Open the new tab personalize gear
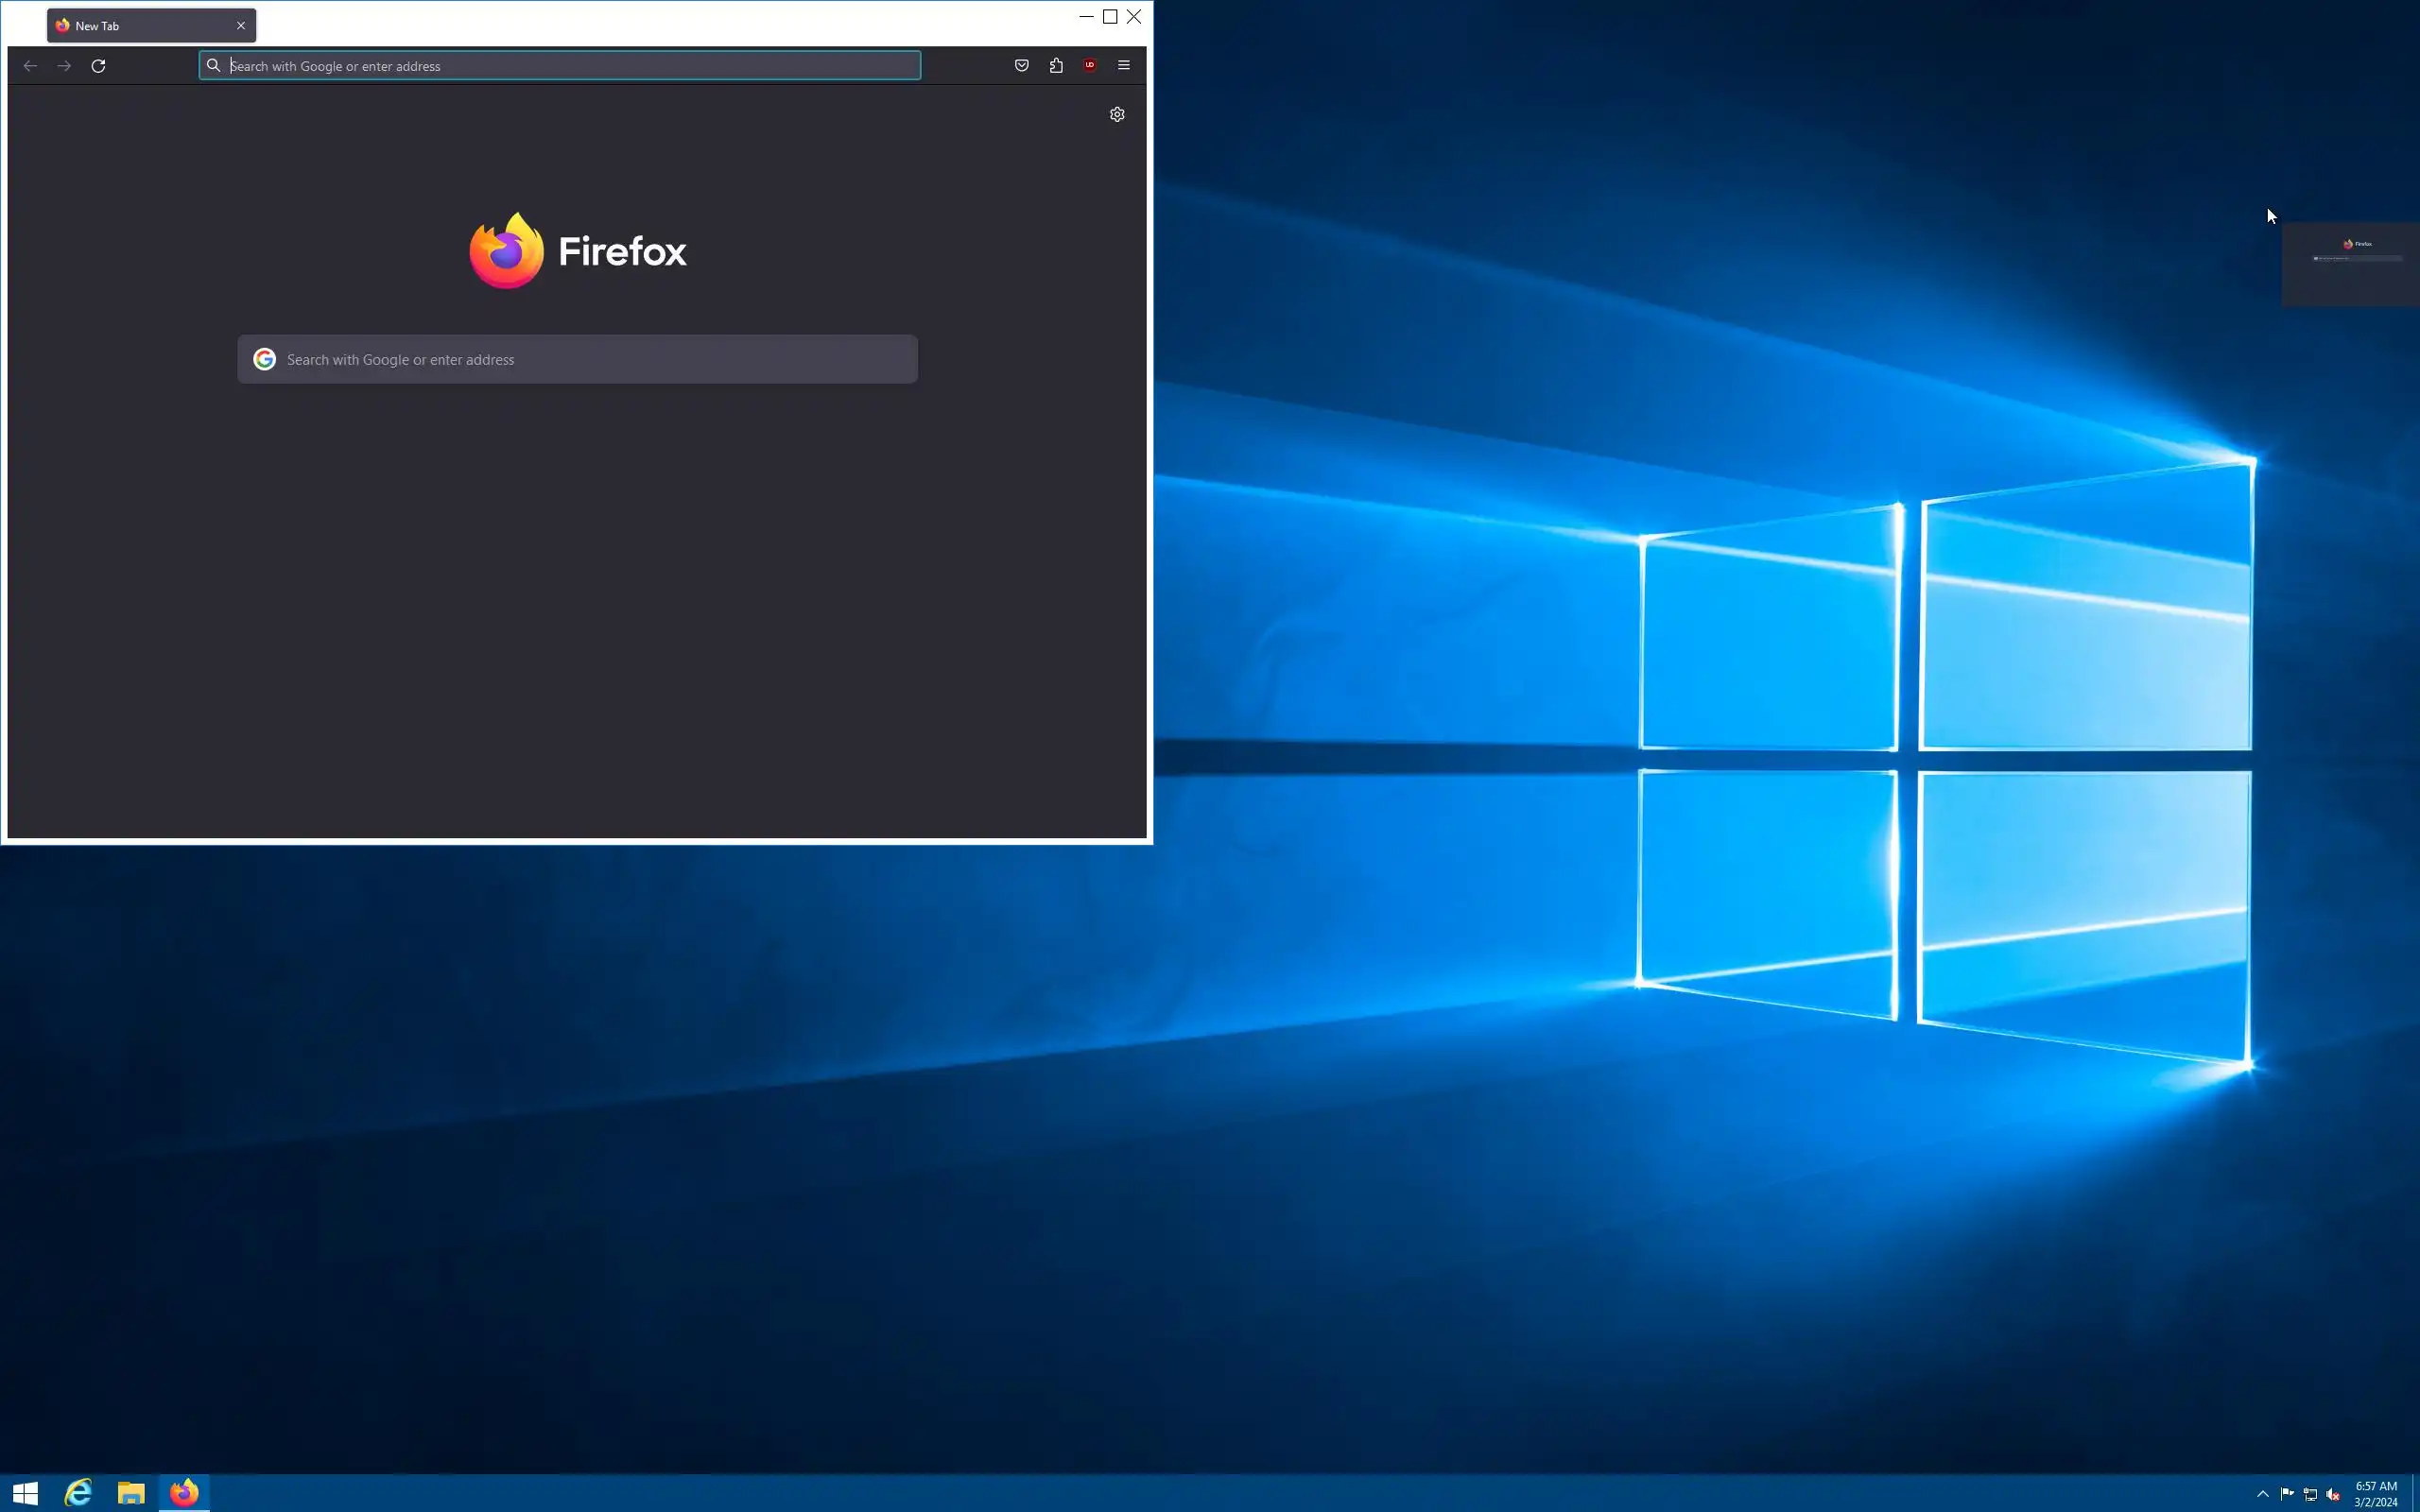The image size is (2420, 1512). [x=1117, y=114]
